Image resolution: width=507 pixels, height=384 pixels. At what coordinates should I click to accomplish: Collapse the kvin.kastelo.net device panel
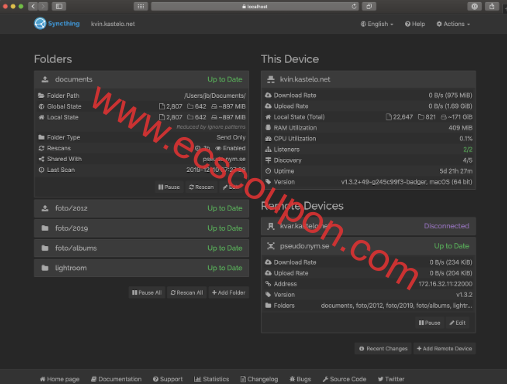coord(368,79)
